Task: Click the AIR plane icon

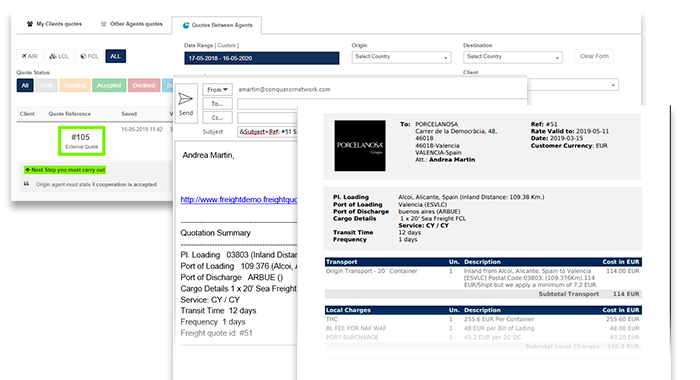Action: pos(25,56)
